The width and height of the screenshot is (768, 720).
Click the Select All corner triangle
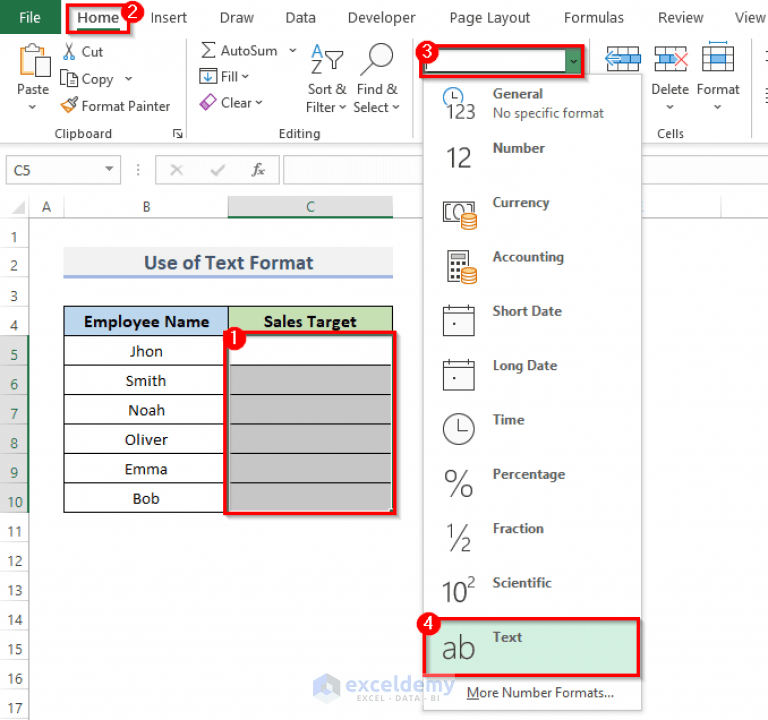point(18,207)
